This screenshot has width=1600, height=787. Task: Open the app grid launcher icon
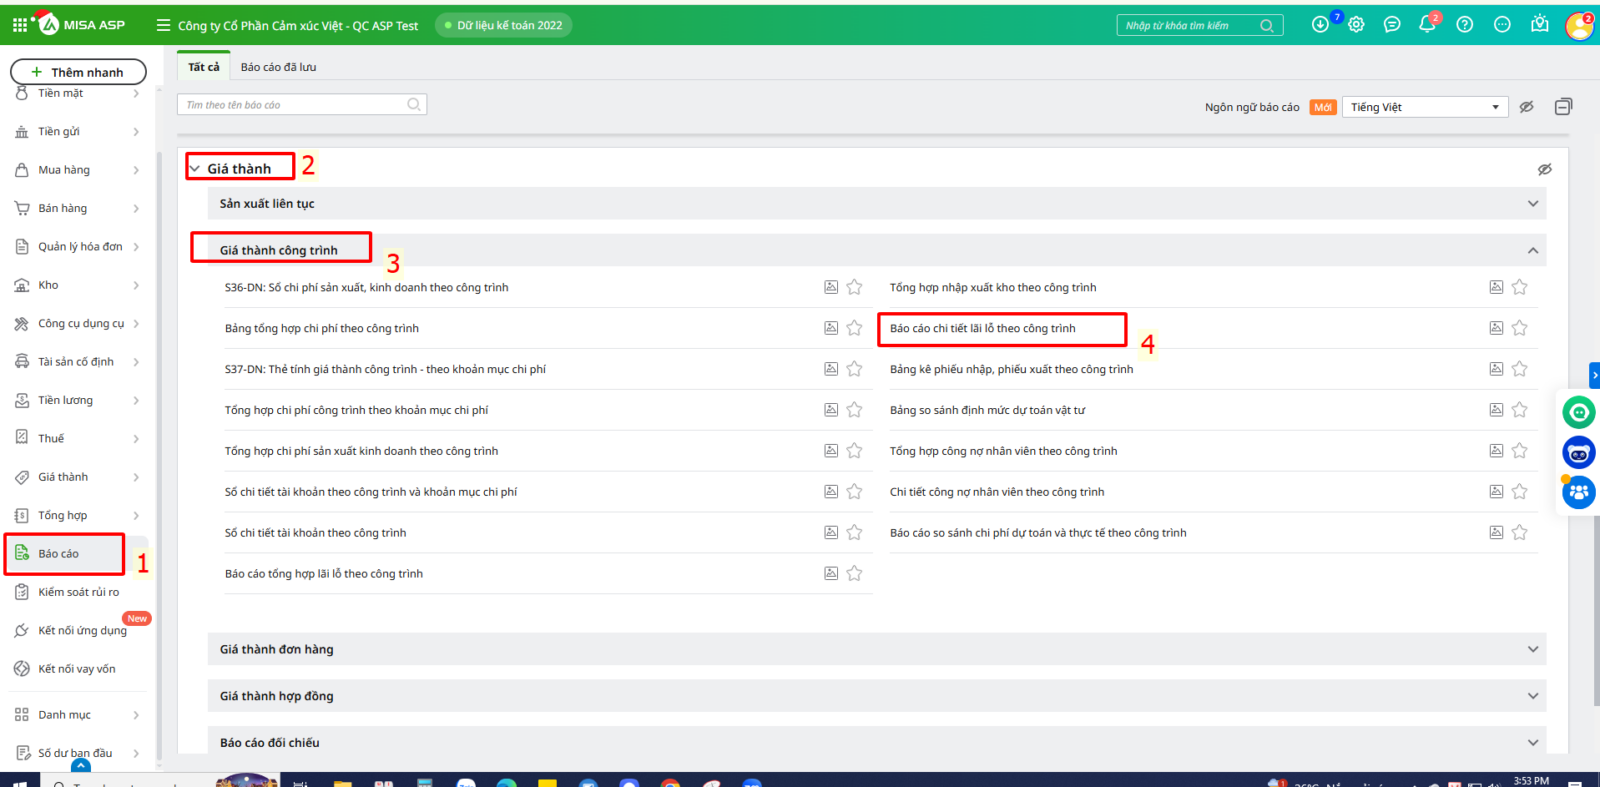(x=19, y=25)
